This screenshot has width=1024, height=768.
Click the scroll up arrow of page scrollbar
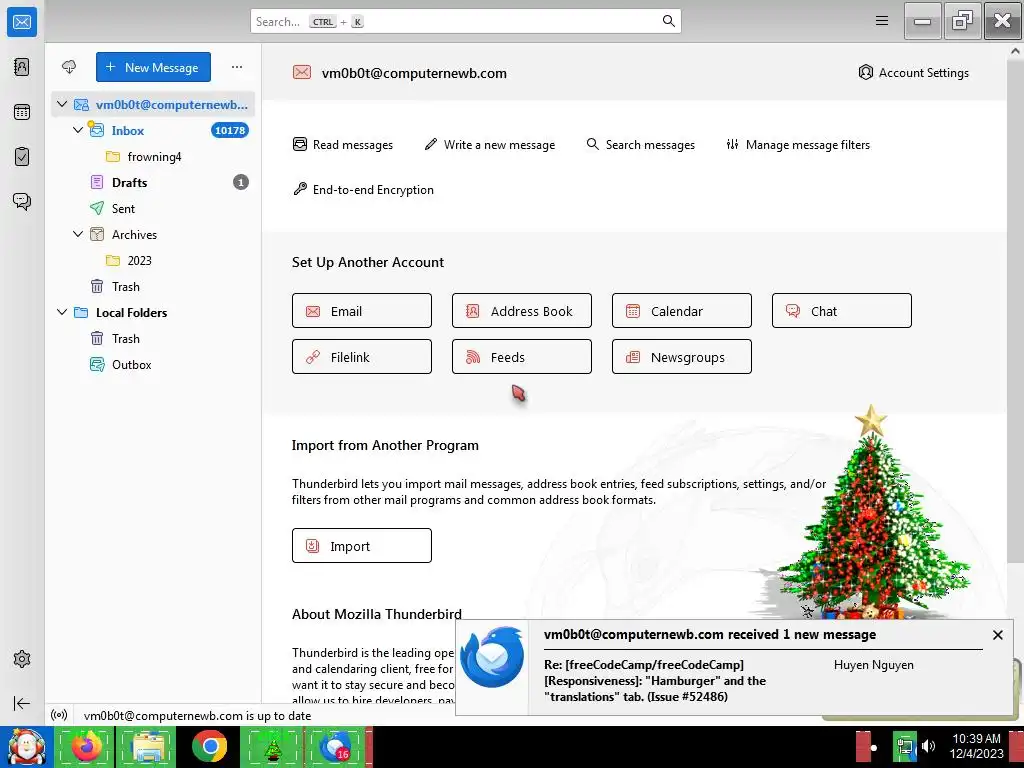pos(1016,51)
